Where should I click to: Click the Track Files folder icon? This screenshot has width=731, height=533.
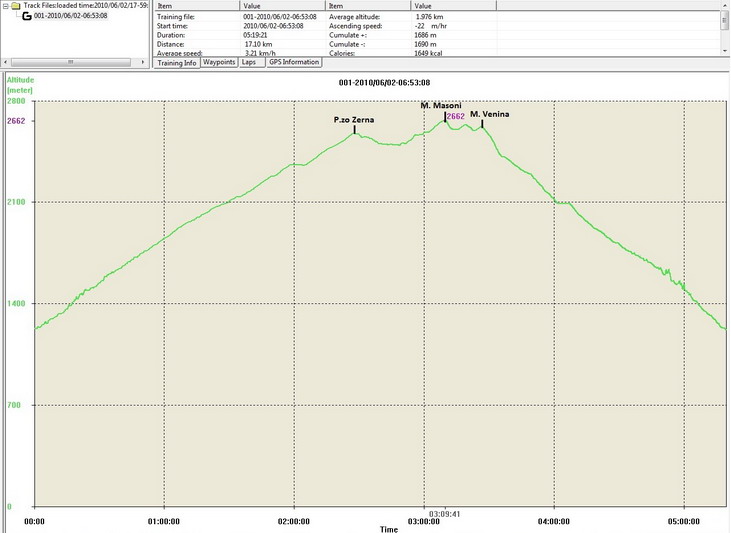(16, 5)
